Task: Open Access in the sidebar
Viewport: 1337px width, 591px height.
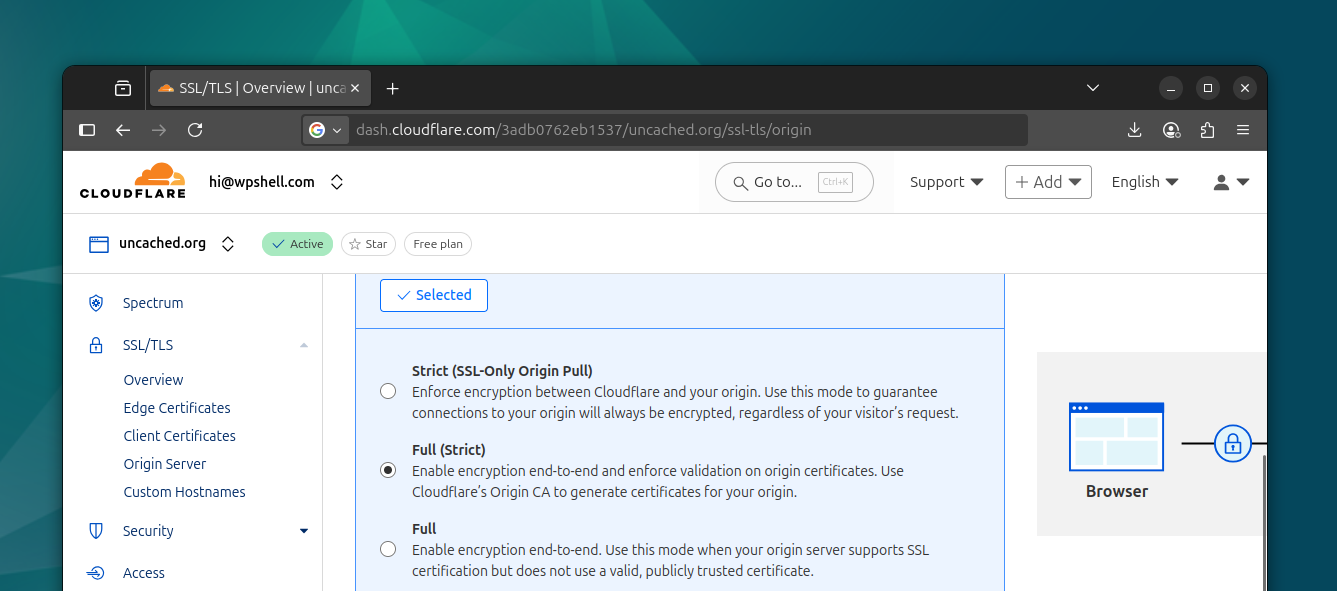Action: (x=144, y=573)
